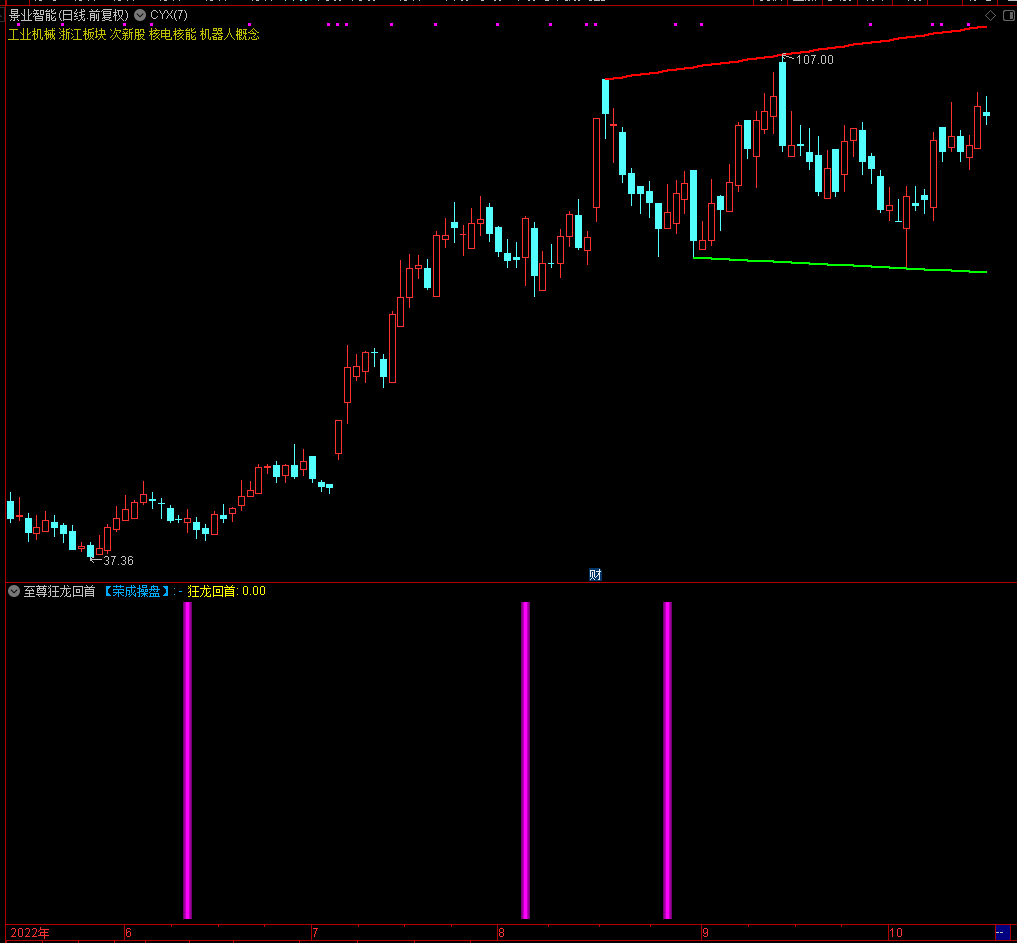This screenshot has width=1017, height=943.
Task: Click the 107.00 high price label
Action: point(815,60)
